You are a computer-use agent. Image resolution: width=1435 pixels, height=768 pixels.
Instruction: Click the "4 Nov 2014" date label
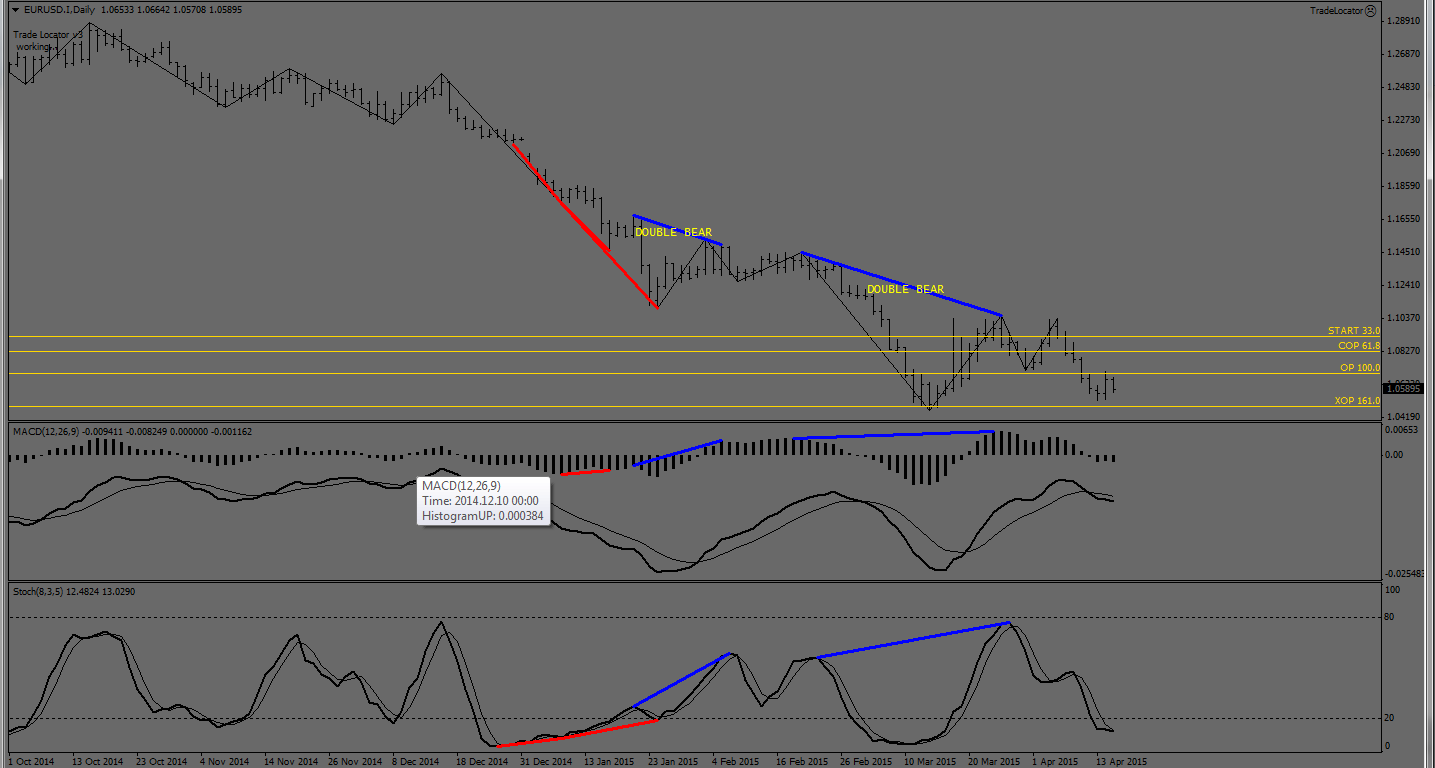pyautogui.click(x=225, y=761)
